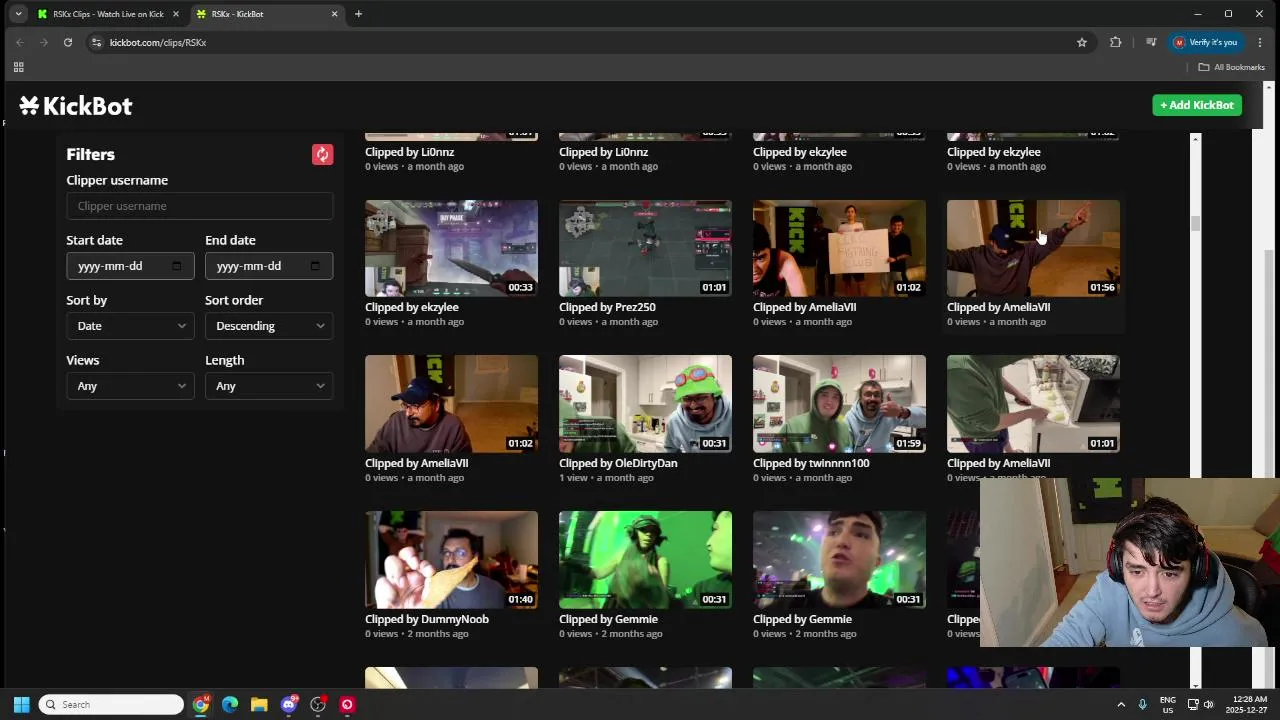Close the RSKx Clips Watch Live tab
The image size is (1280, 720).
[176, 14]
